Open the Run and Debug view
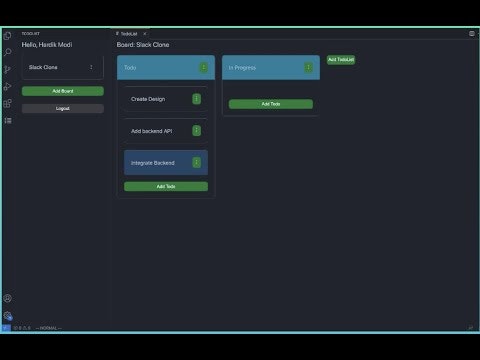 tap(7, 86)
